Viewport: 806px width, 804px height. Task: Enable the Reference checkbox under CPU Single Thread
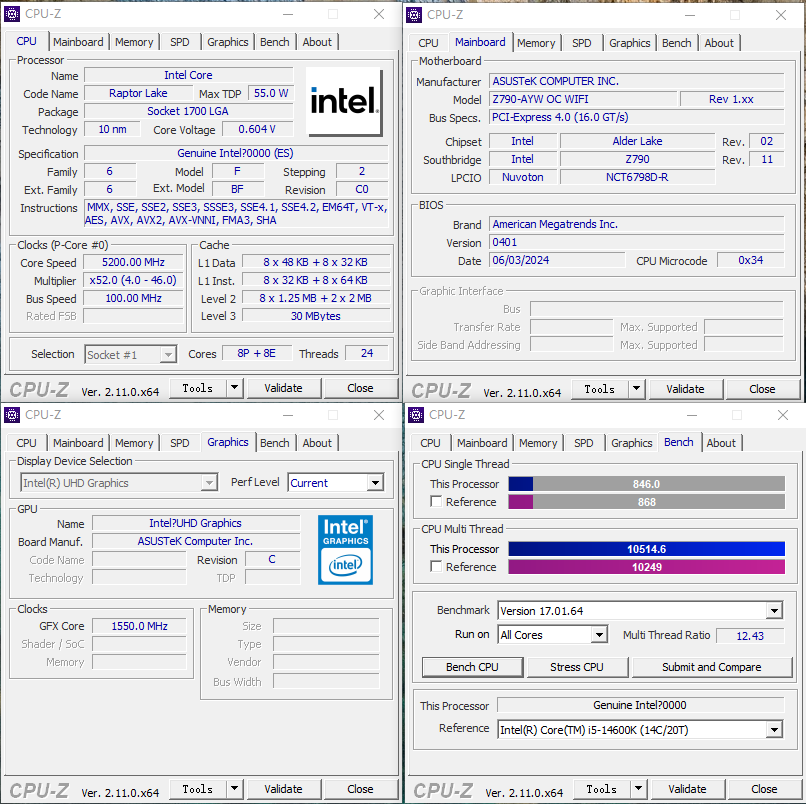point(436,501)
